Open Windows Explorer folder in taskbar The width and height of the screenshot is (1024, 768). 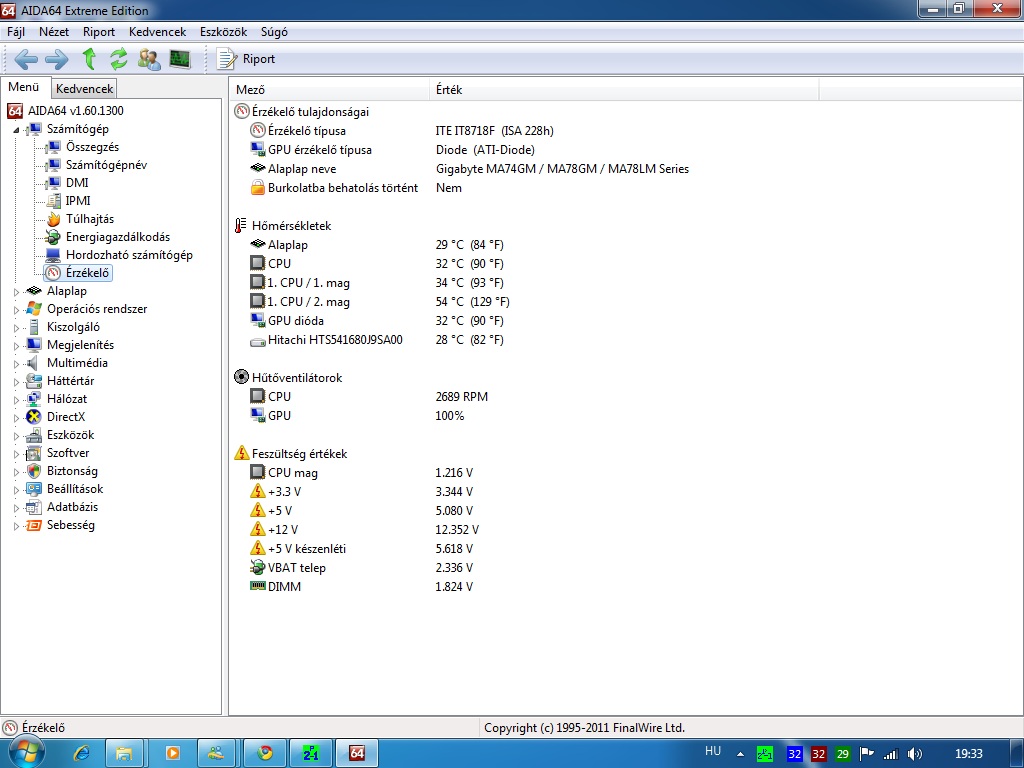(x=124, y=753)
